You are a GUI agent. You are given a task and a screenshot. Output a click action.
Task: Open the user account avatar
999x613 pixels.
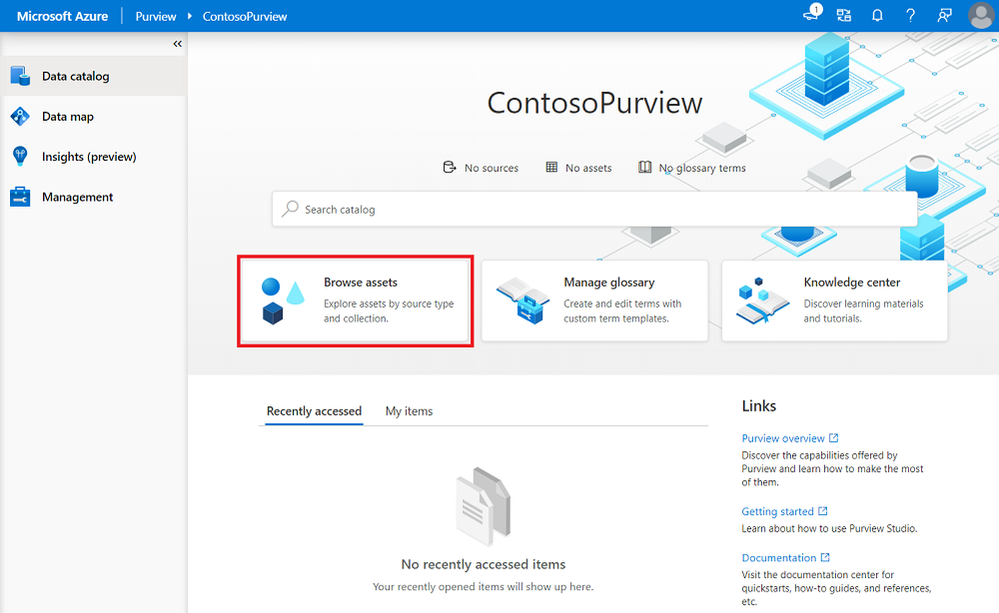(981, 15)
